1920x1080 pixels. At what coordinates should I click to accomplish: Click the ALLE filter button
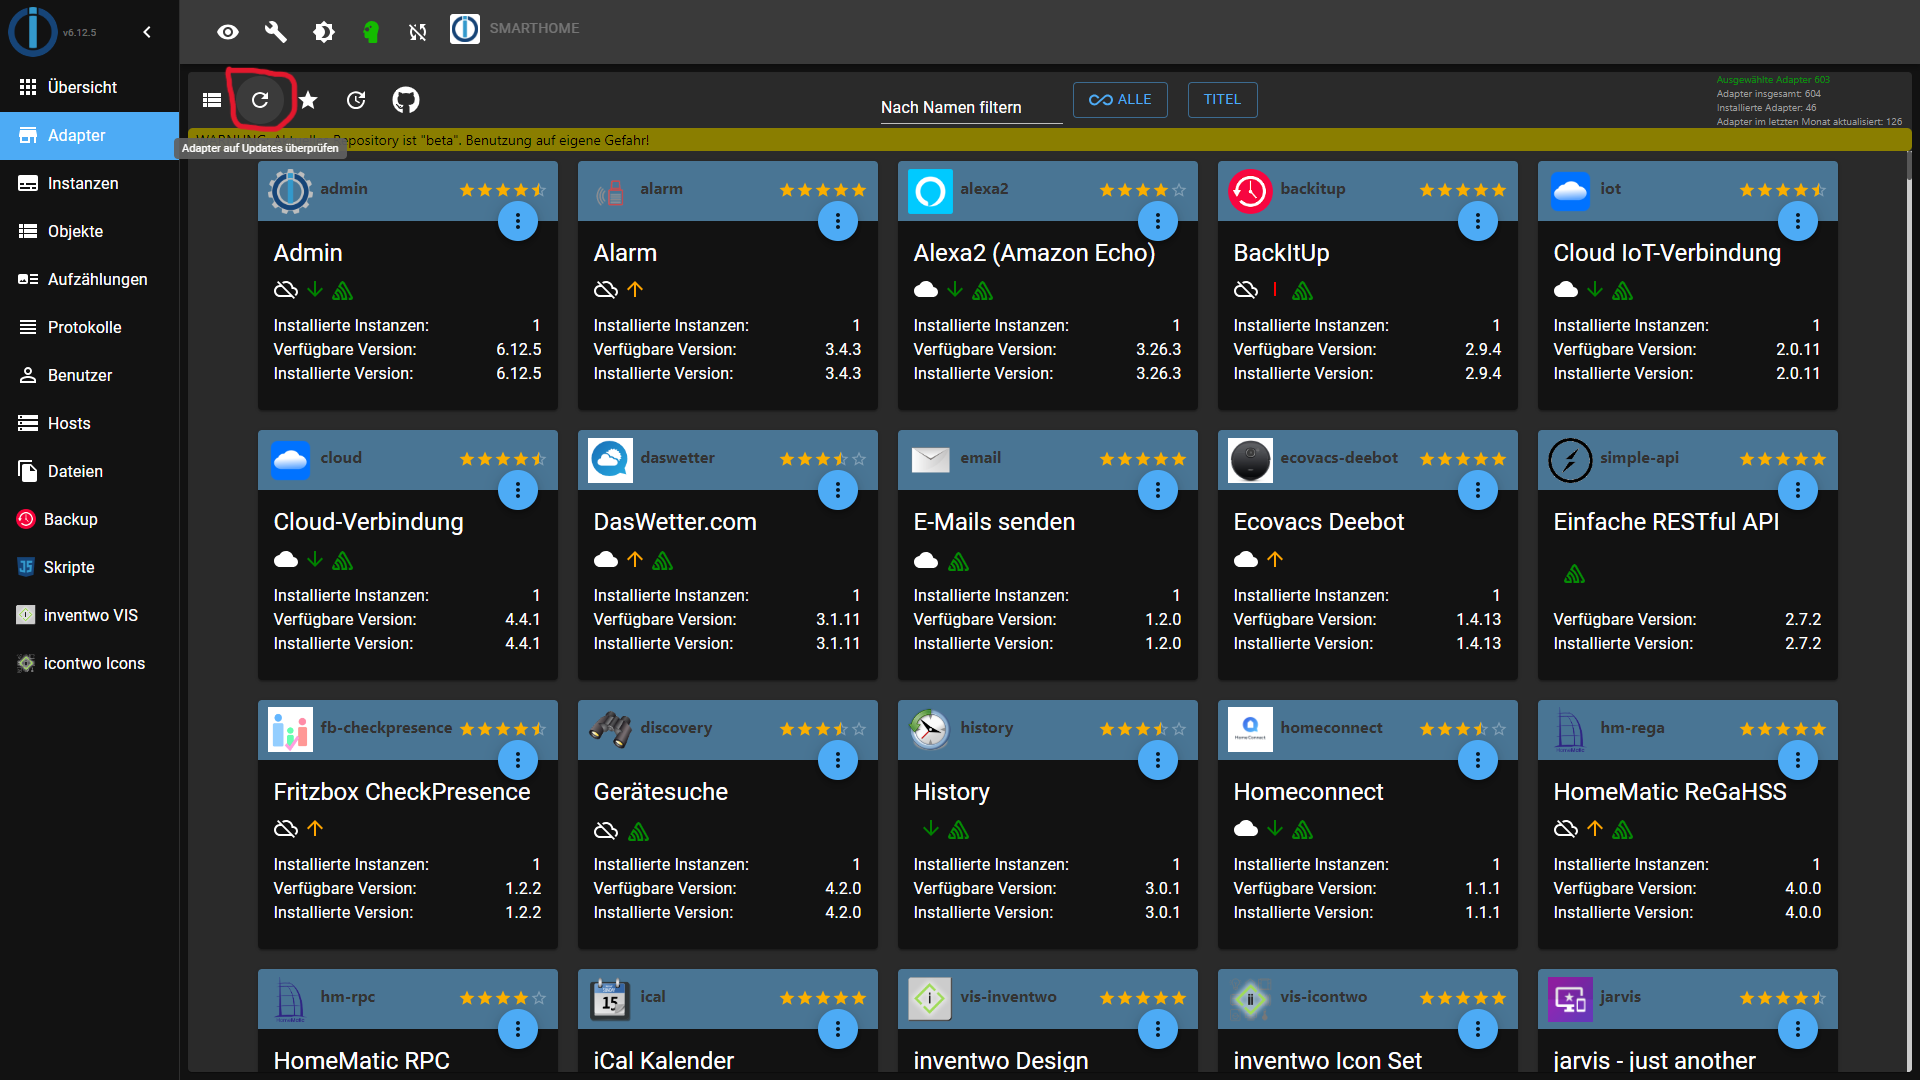click(1120, 100)
